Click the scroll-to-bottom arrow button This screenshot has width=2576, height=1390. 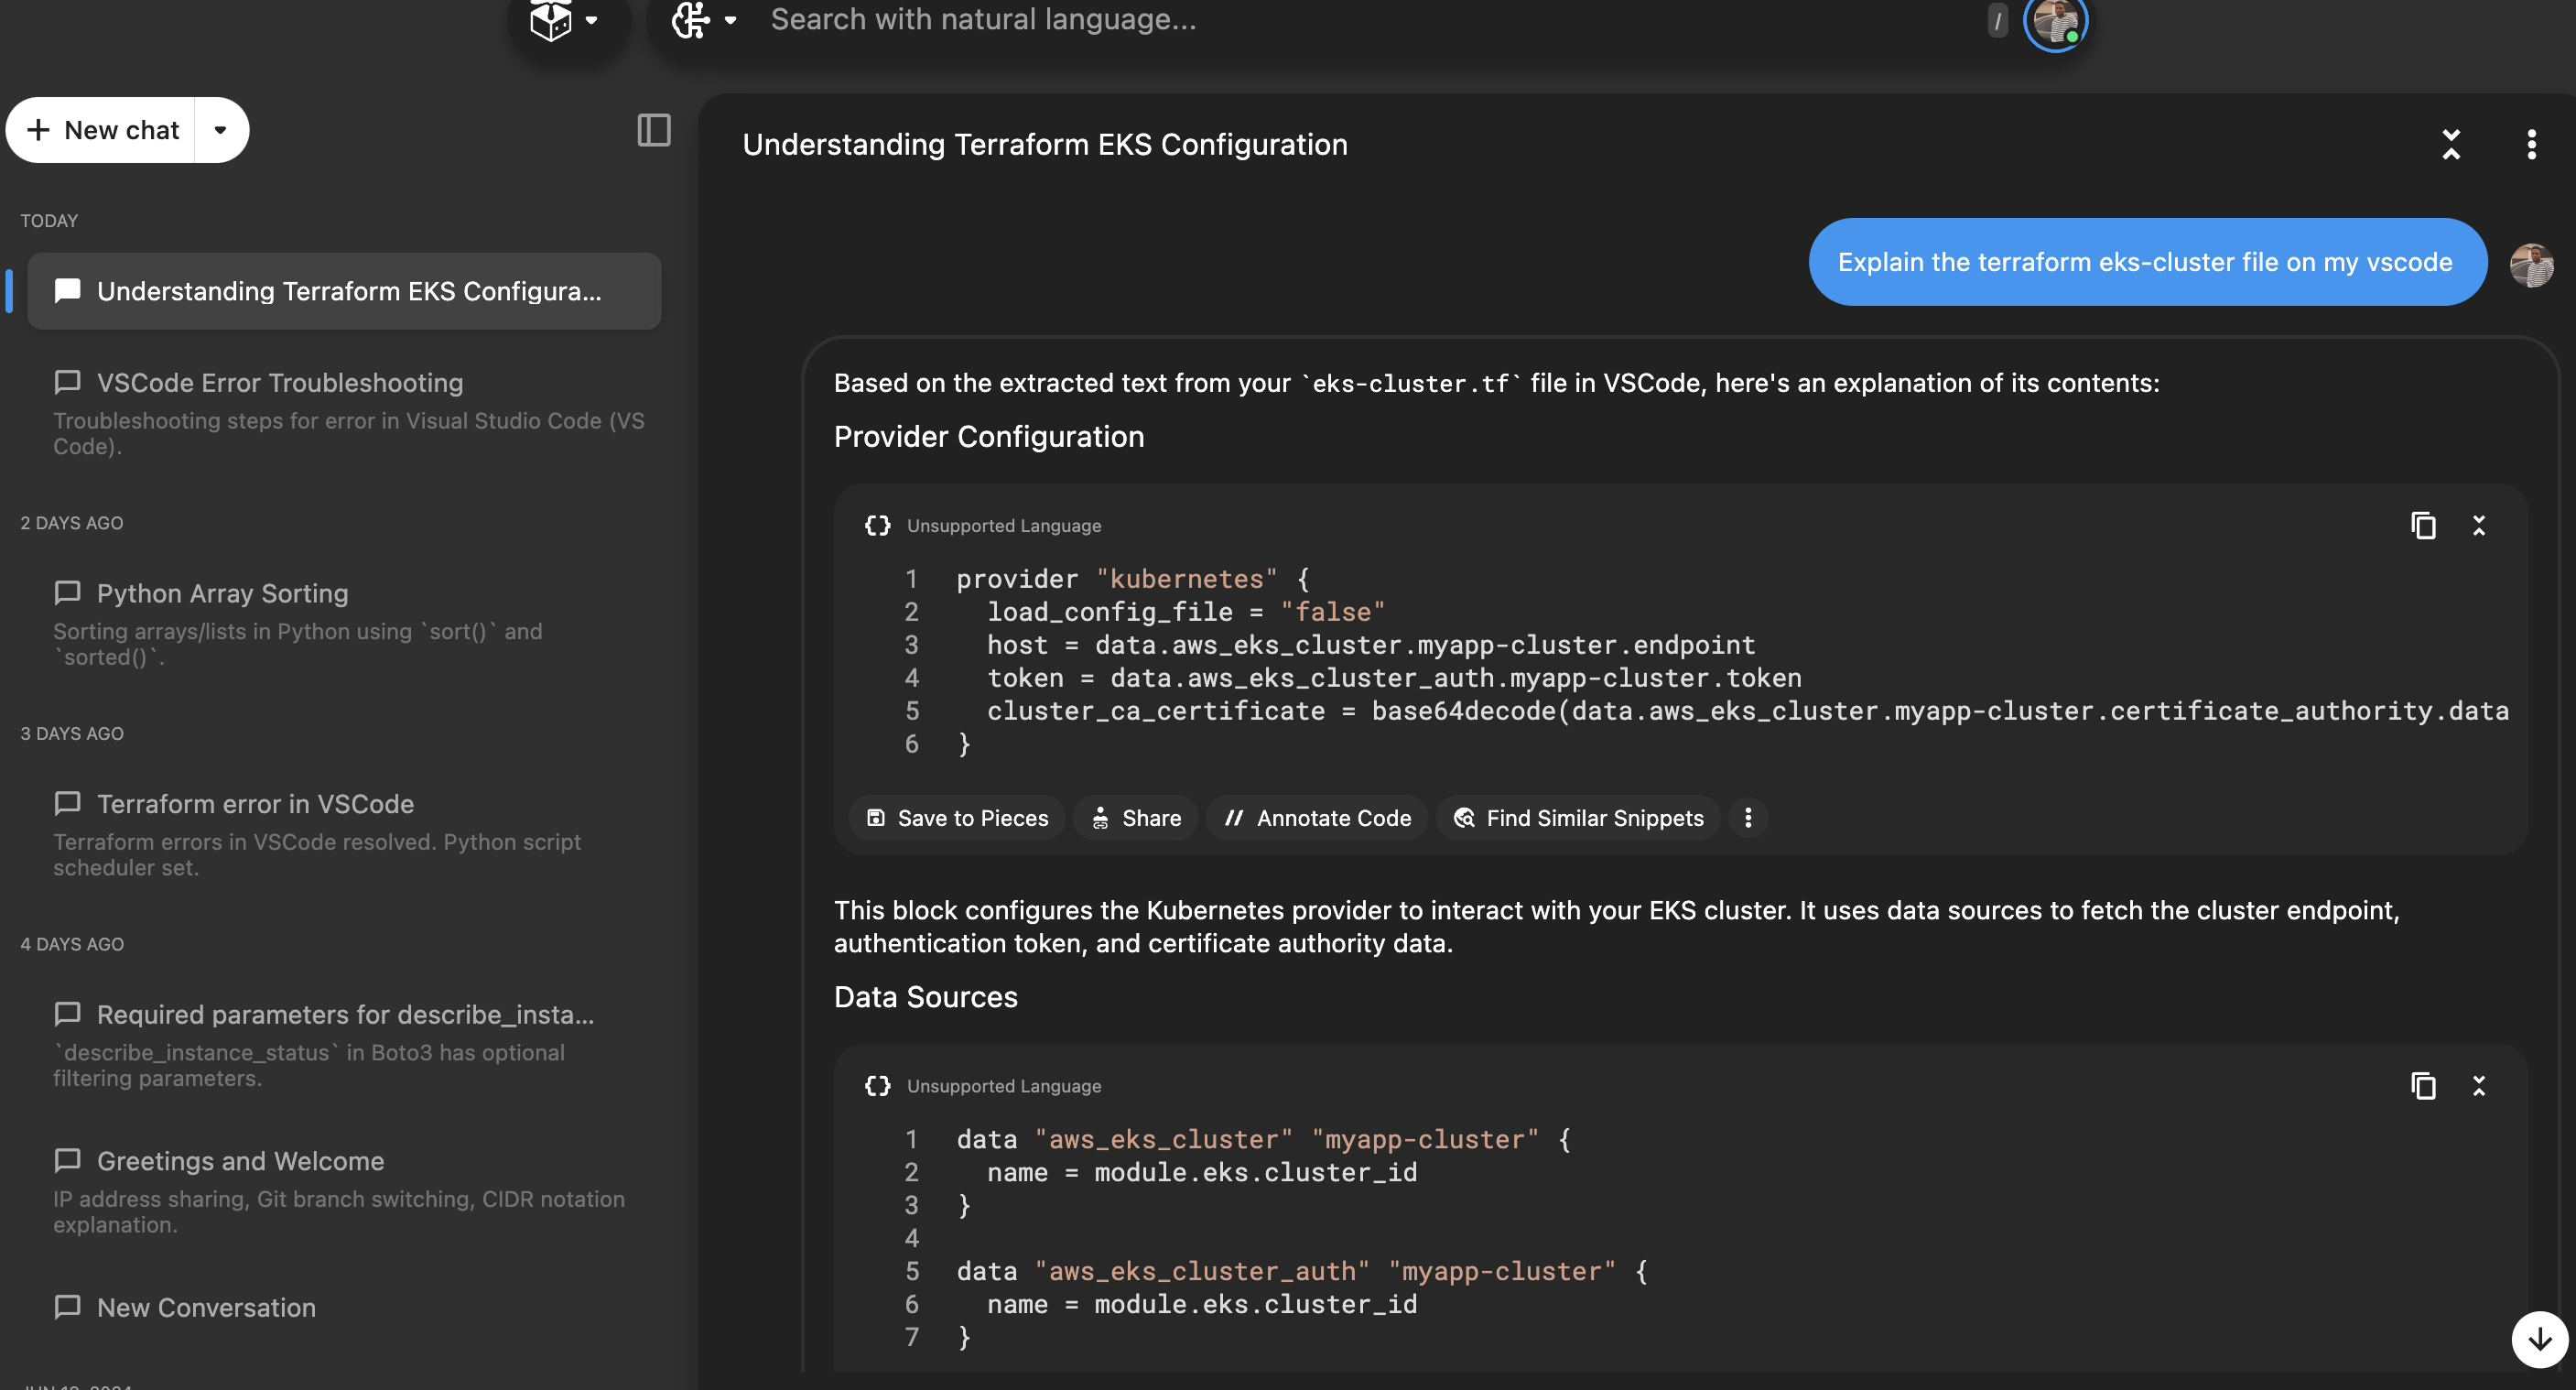pos(2539,1339)
